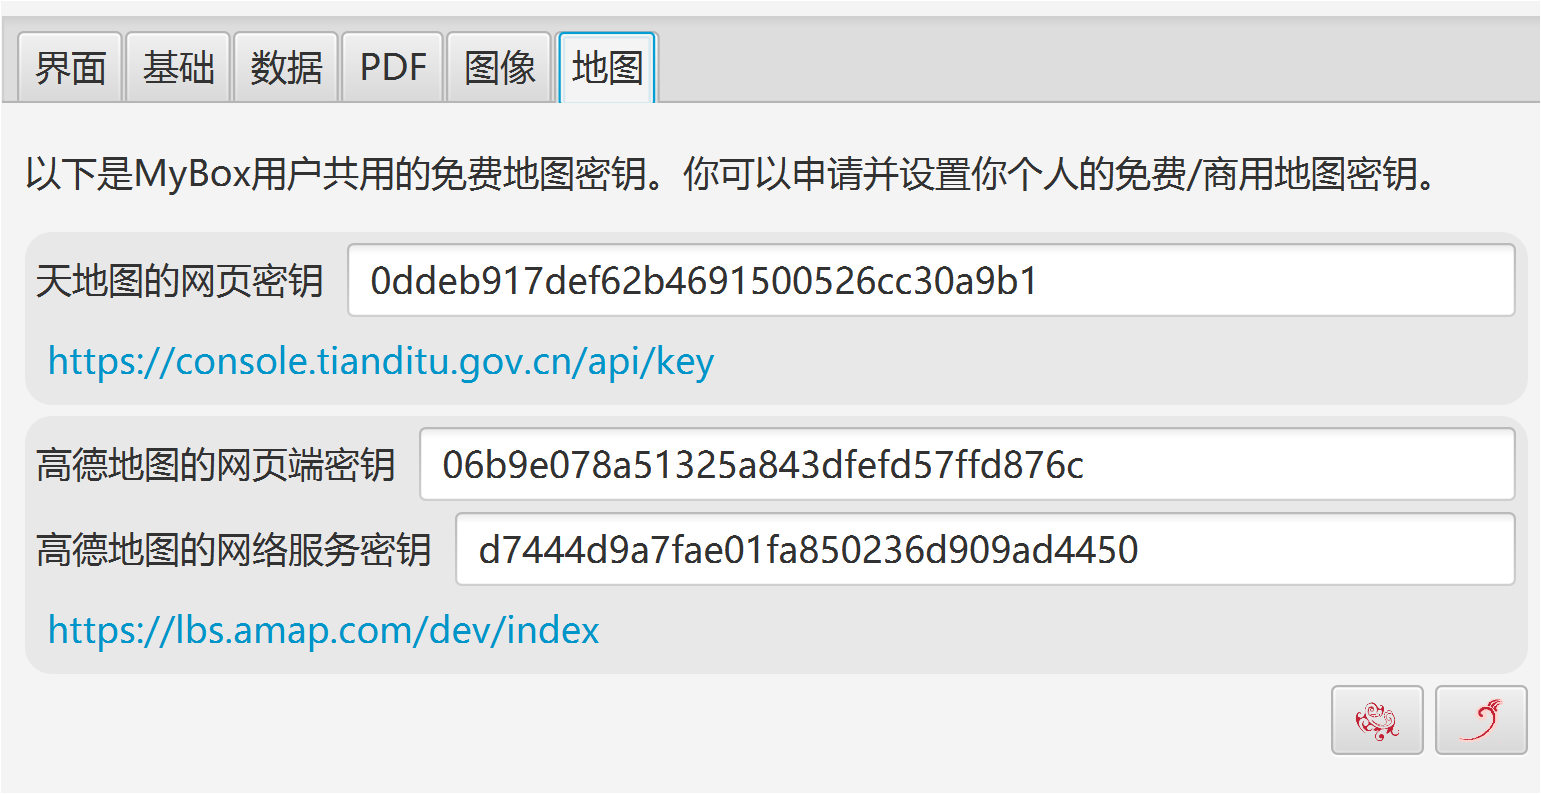Open the 基础 tab

pyautogui.click(x=178, y=68)
